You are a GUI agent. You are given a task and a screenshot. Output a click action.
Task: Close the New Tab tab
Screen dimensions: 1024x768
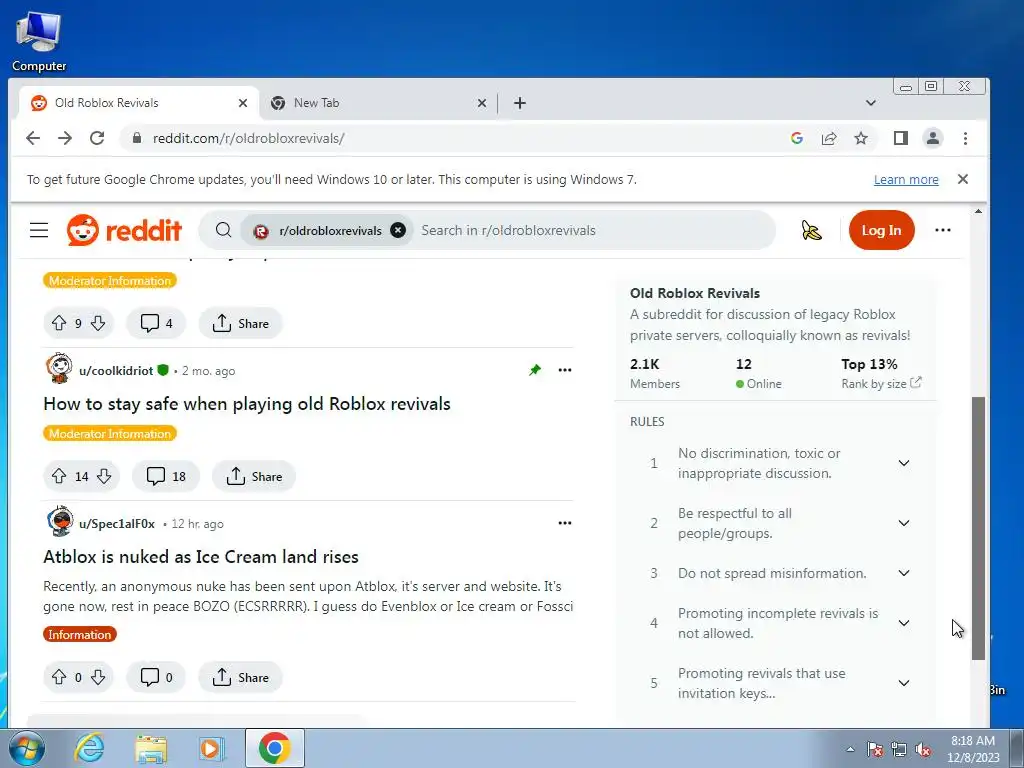point(482,103)
